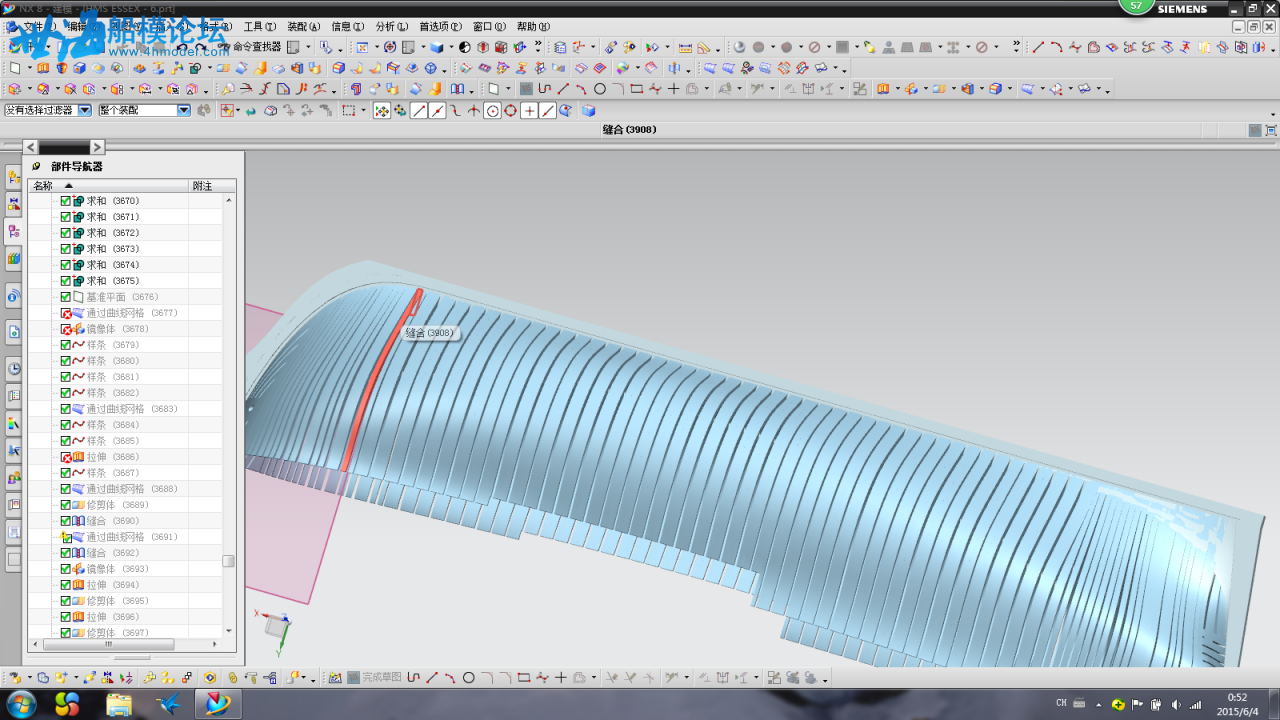Screen dimensions: 1280x720
Task: Open the 信息(I) menu
Action: pyautogui.click(x=347, y=27)
